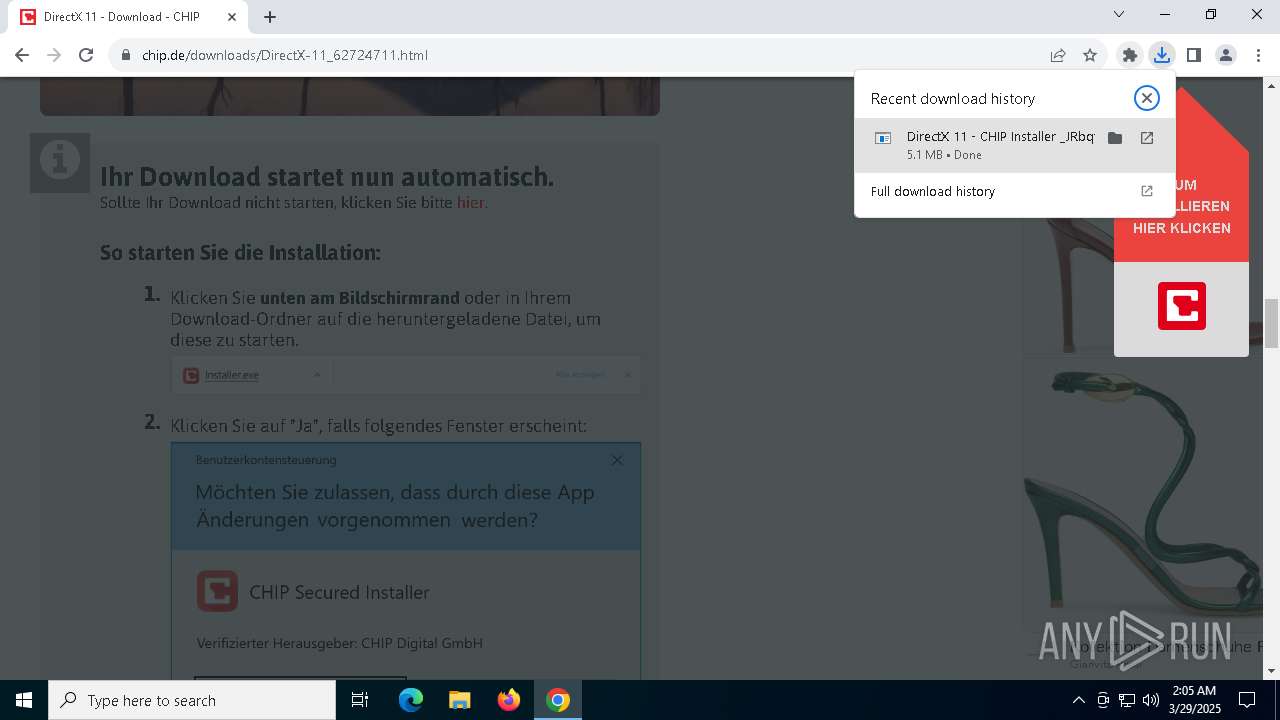The height and width of the screenshot is (720, 1280).
Task: Open the Windows notification center
Action: click(x=1247, y=700)
